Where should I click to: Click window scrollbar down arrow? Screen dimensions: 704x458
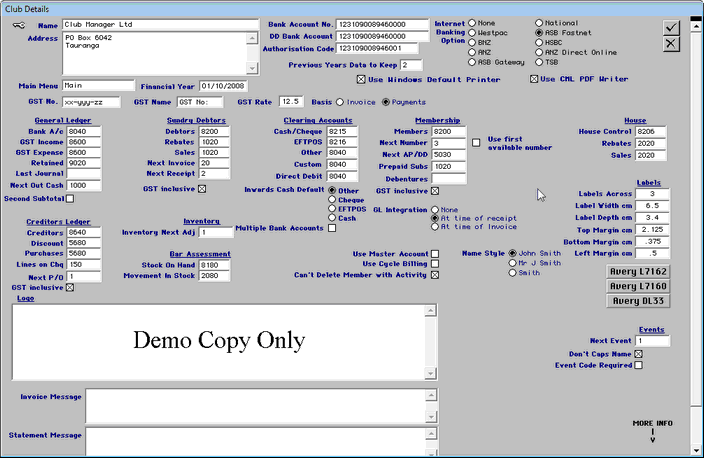click(696, 450)
